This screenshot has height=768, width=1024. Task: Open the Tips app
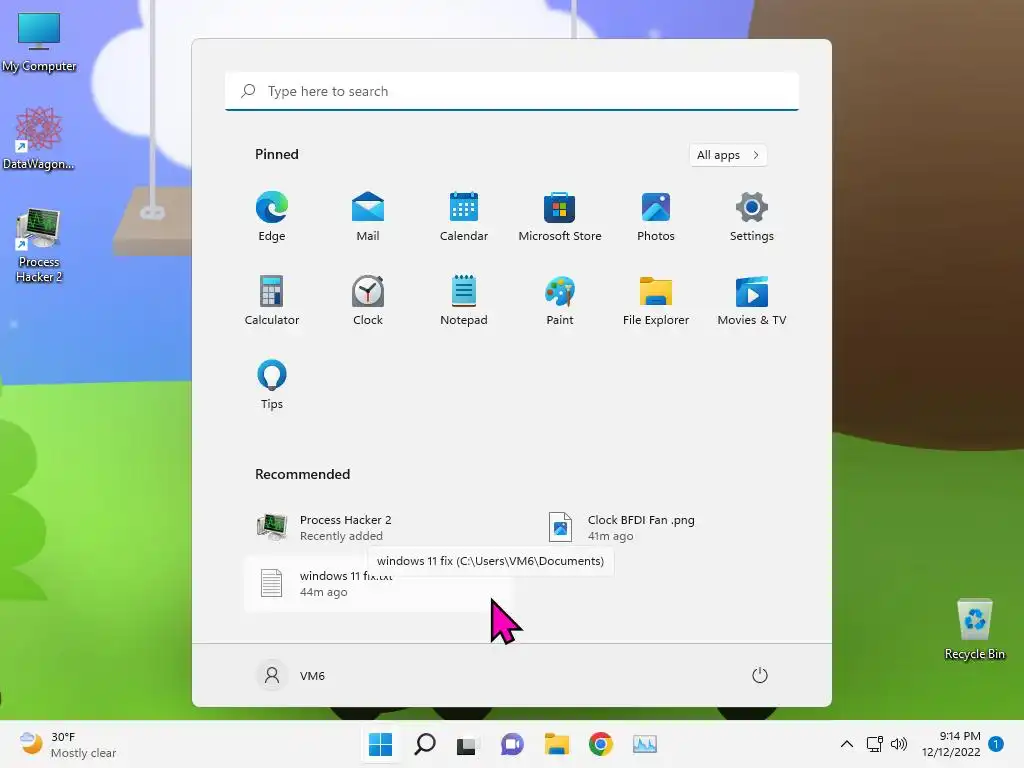[x=272, y=385]
